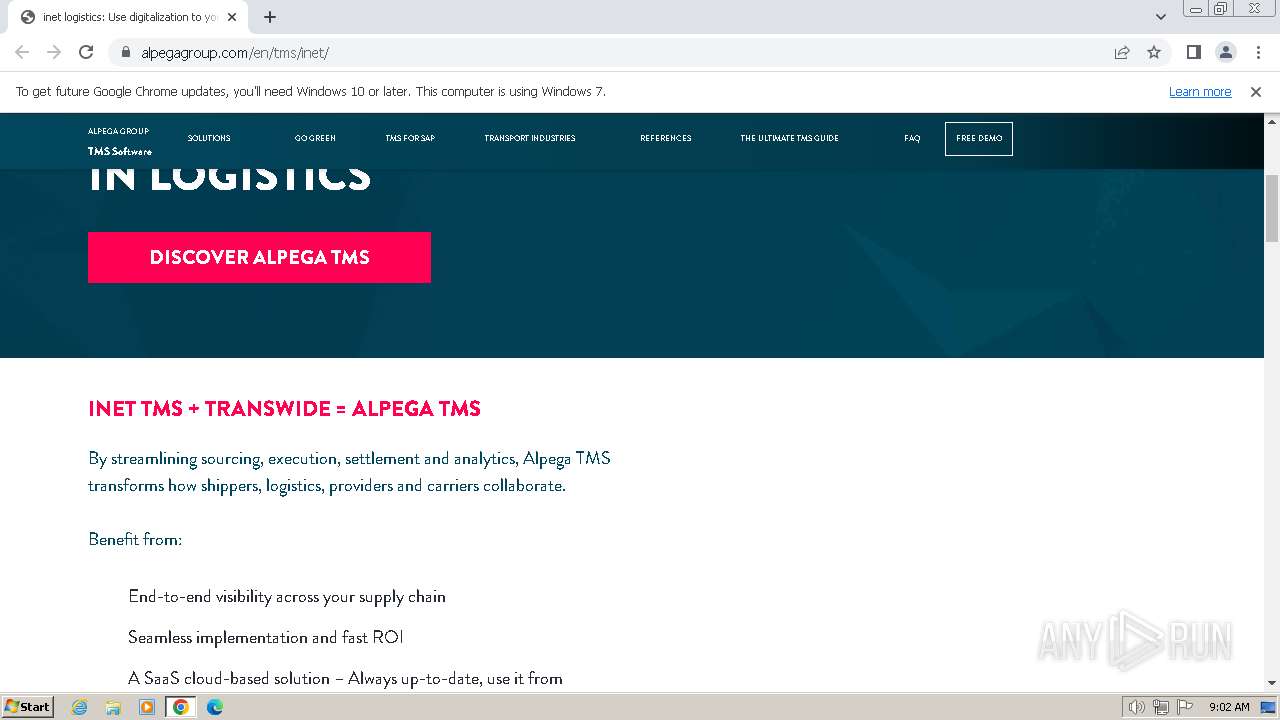Open the tab search chevron
The image size is (1280, 720).
click(x=1160, y=17)
